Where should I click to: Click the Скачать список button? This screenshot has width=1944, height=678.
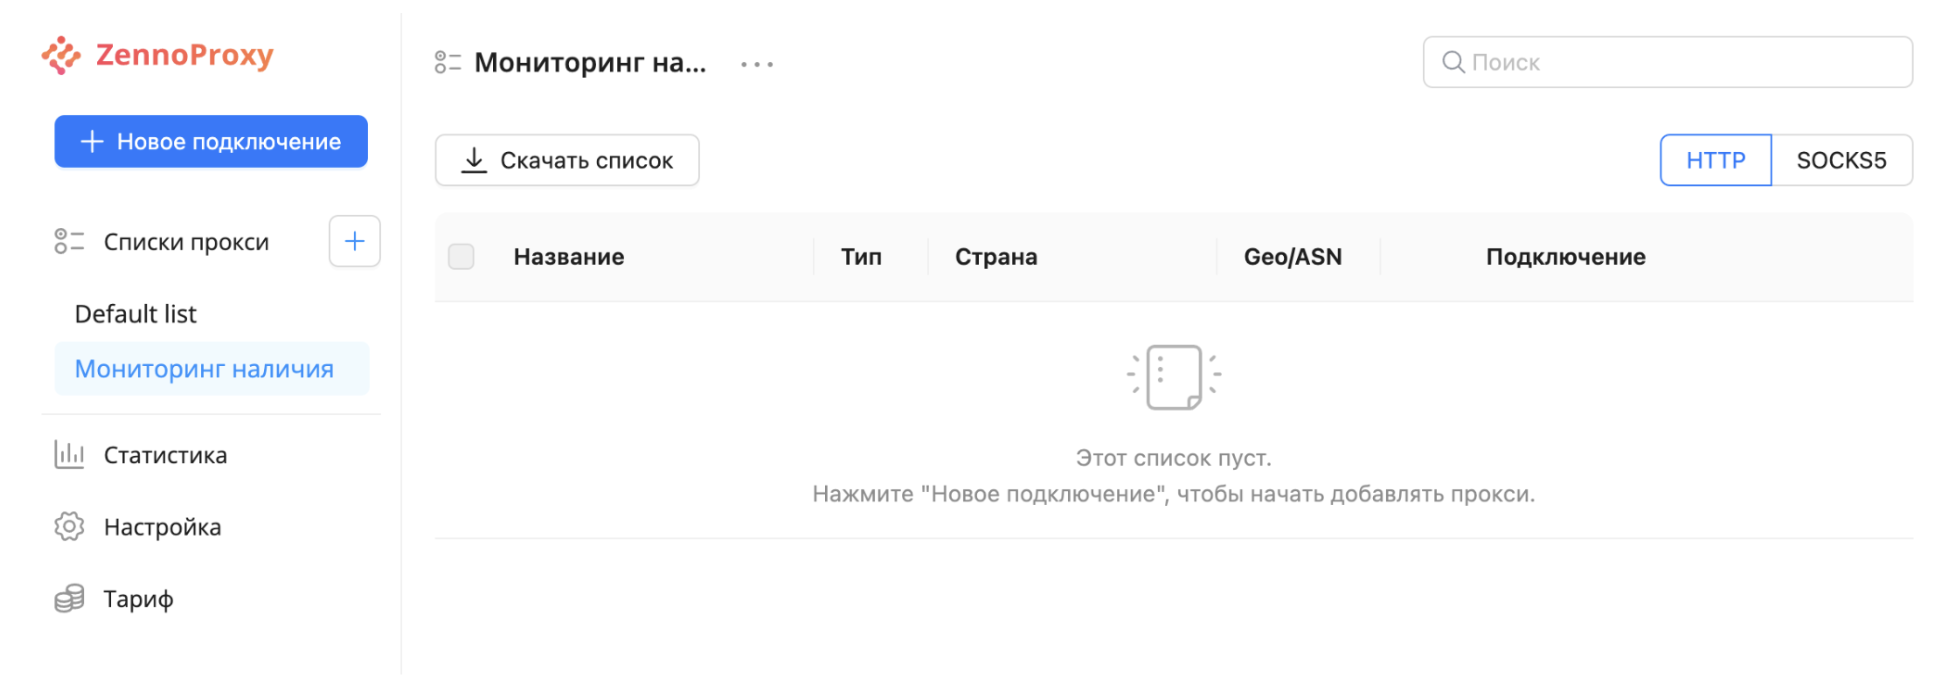[567, 160]
